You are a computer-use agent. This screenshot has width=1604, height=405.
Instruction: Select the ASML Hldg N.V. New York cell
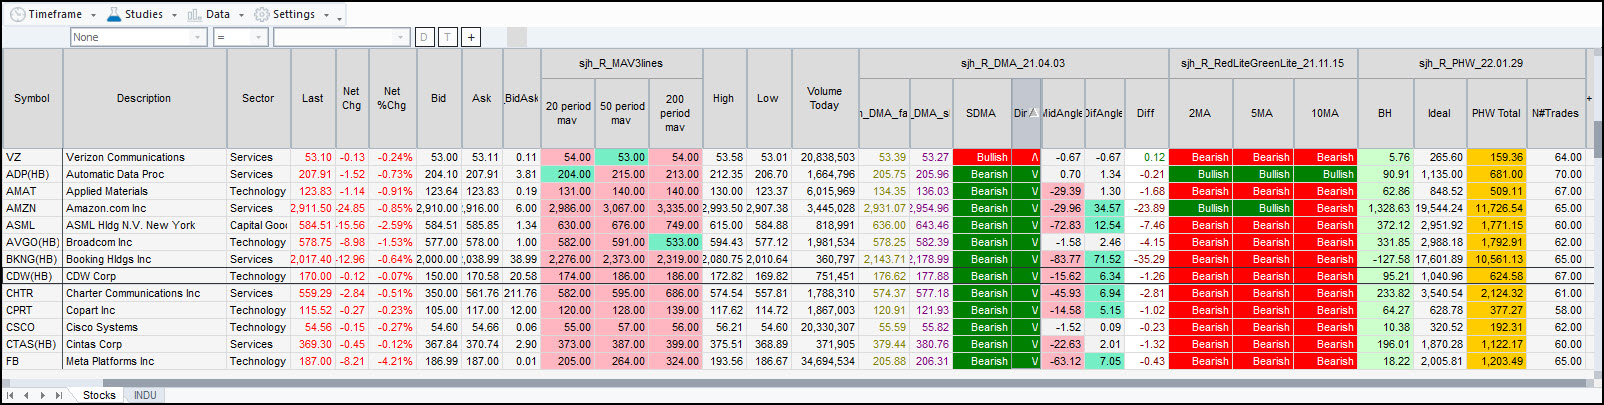[144, 225]
